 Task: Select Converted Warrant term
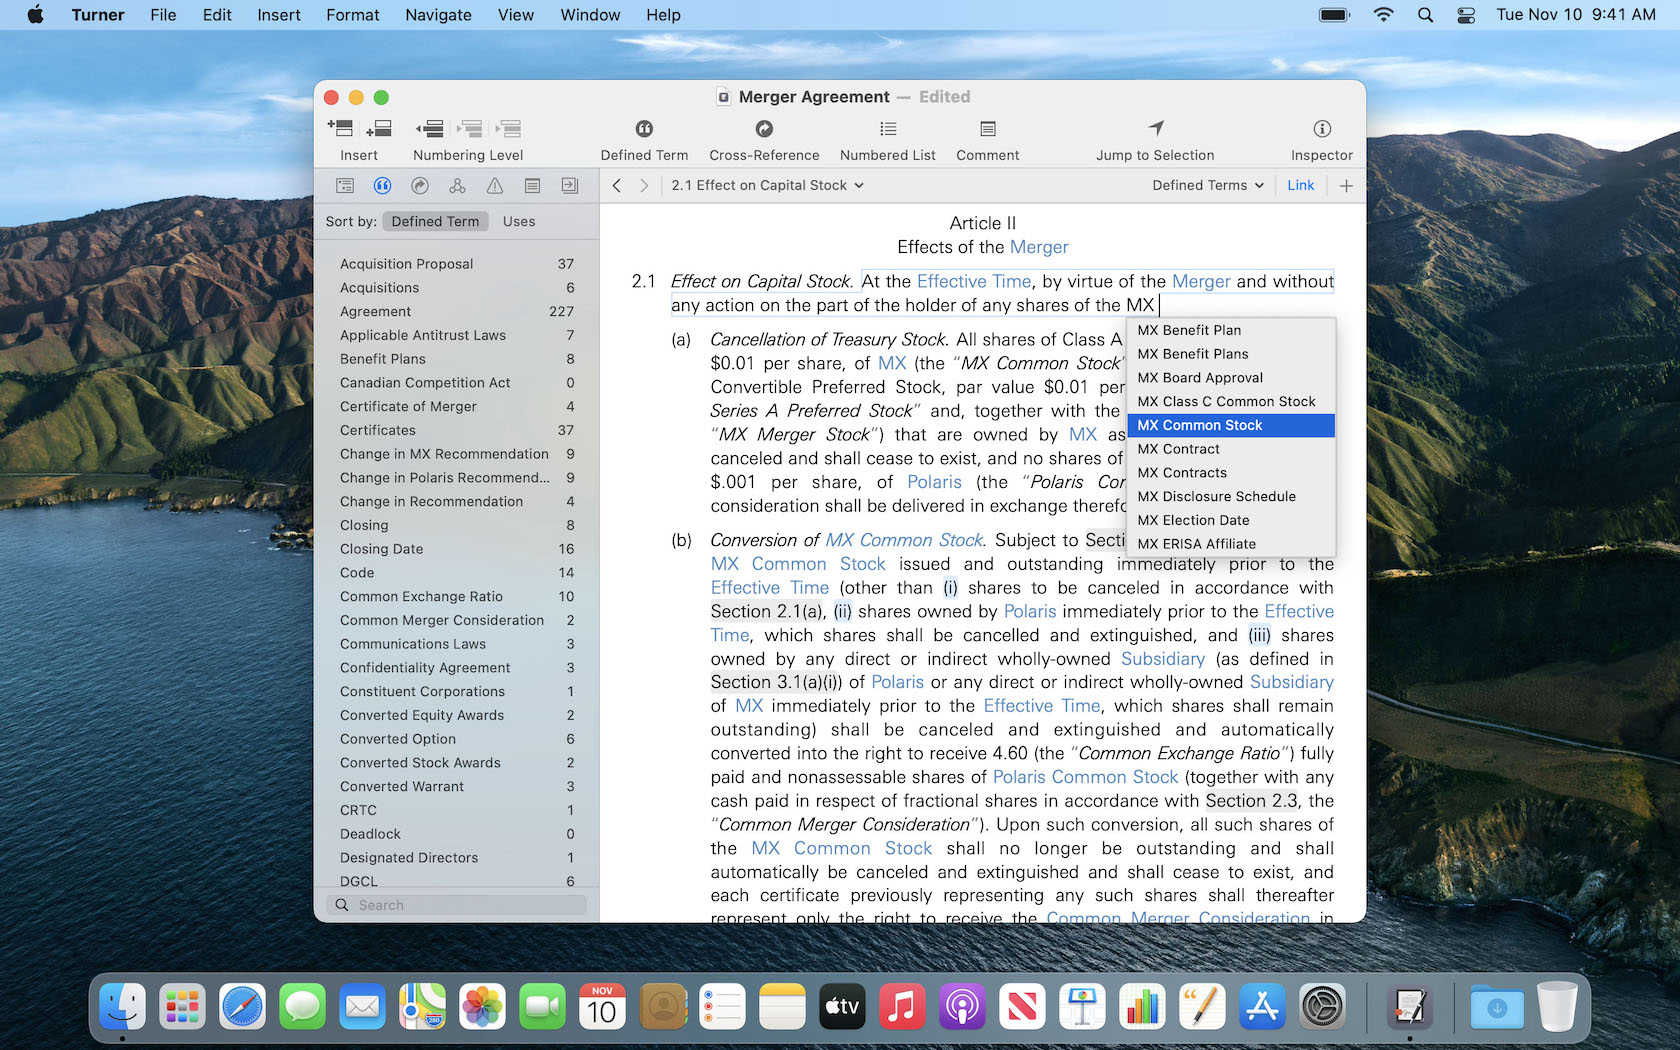pyautogui.click(x=456, y=787)
